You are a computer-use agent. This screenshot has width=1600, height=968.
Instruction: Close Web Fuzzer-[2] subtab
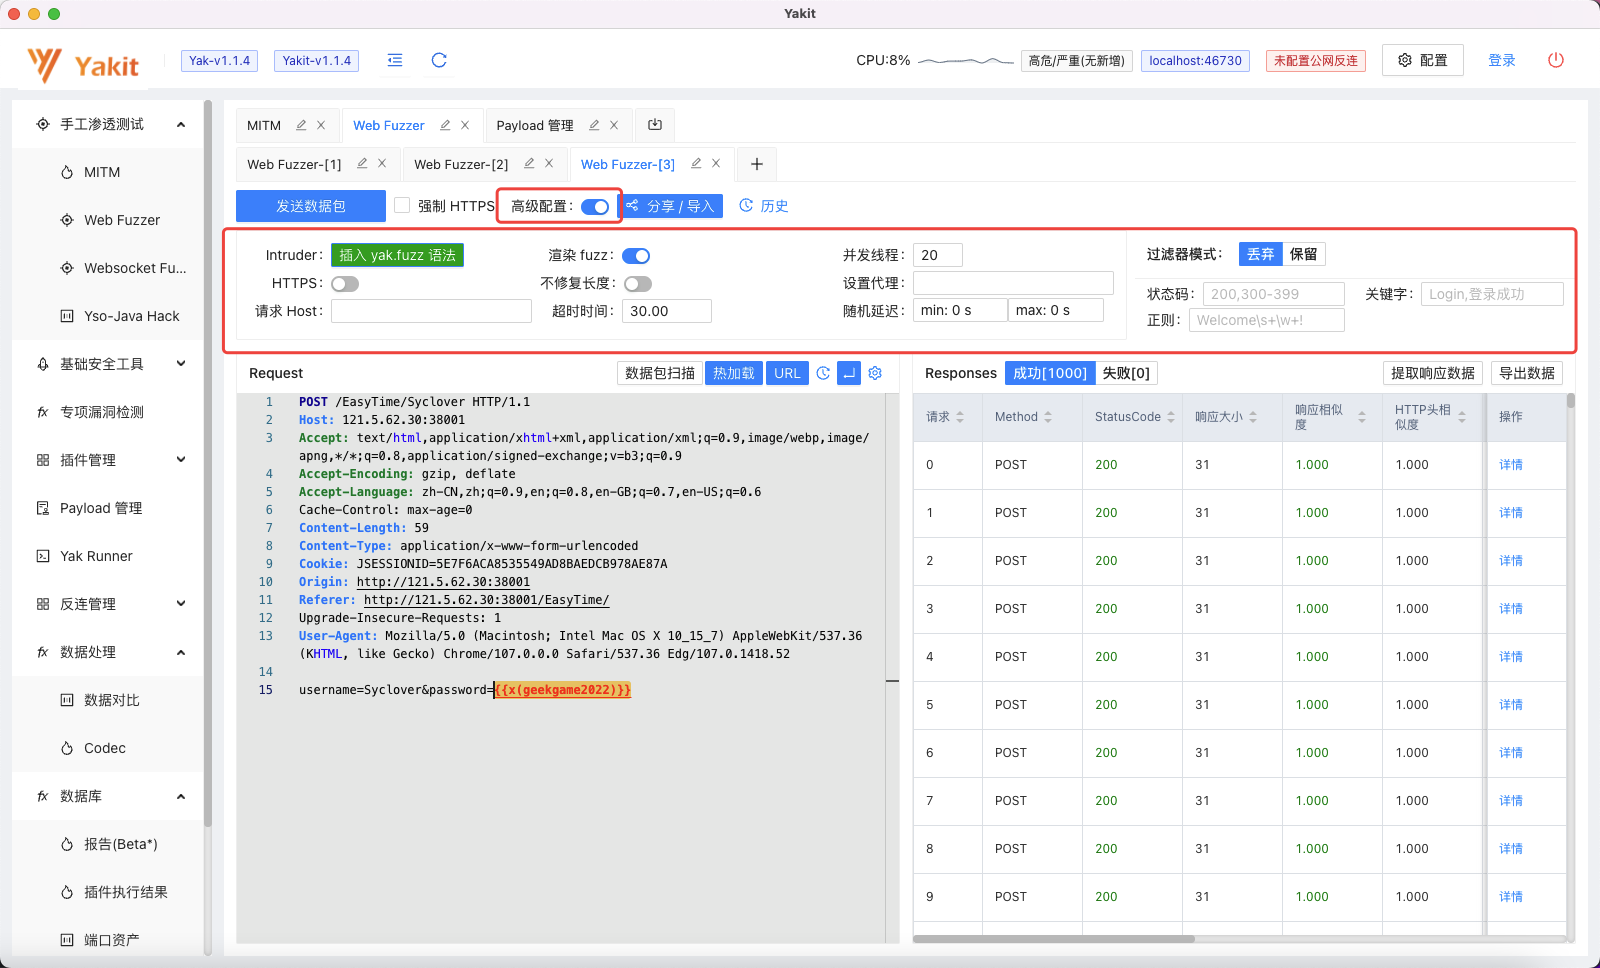click(549, 163)
